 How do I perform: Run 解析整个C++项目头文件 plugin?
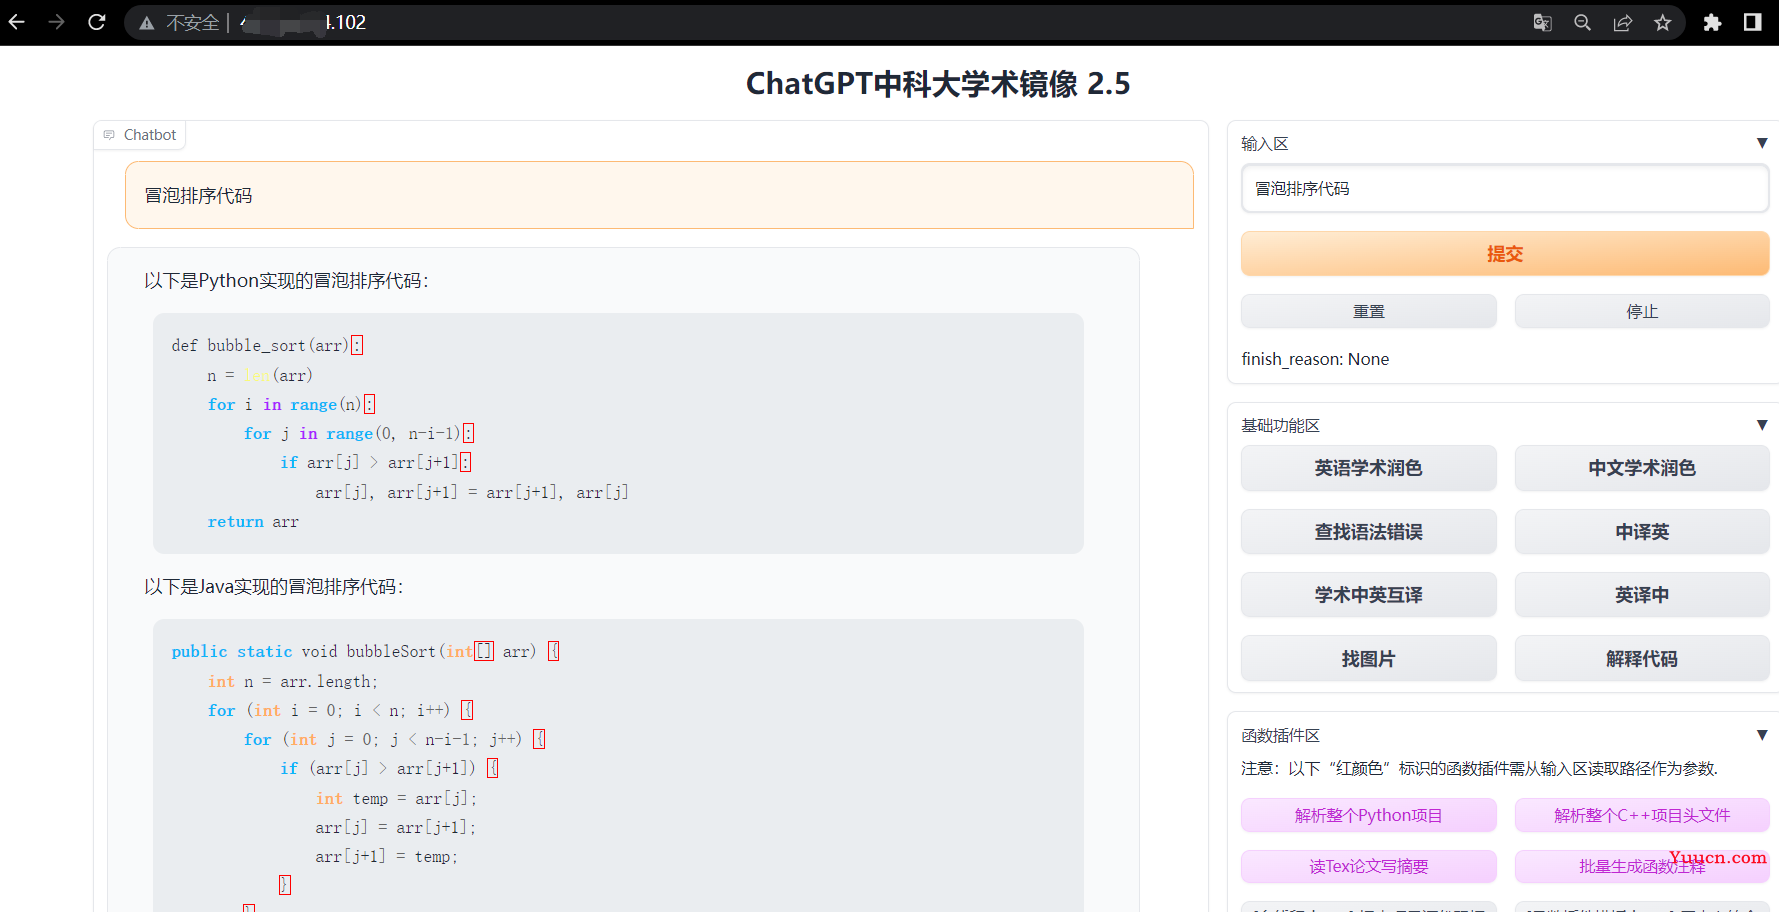tap(1642, 815)
